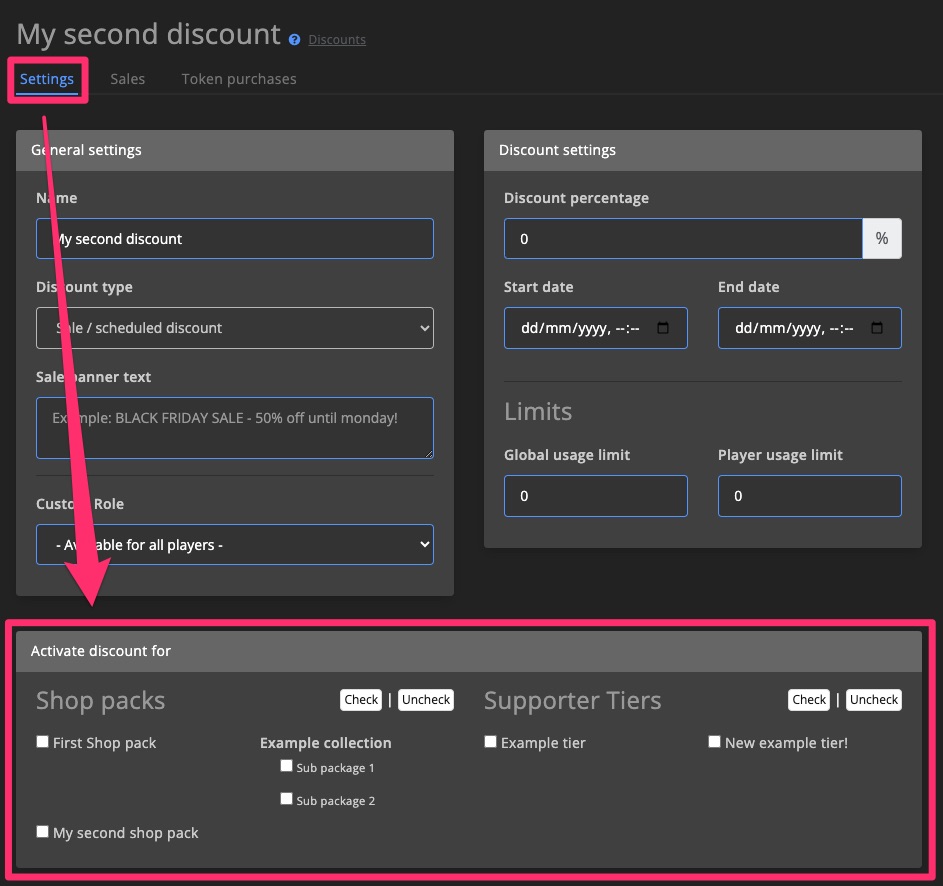Click the Discounts link
Screen dimensions: 943x886
click(336, 39)
